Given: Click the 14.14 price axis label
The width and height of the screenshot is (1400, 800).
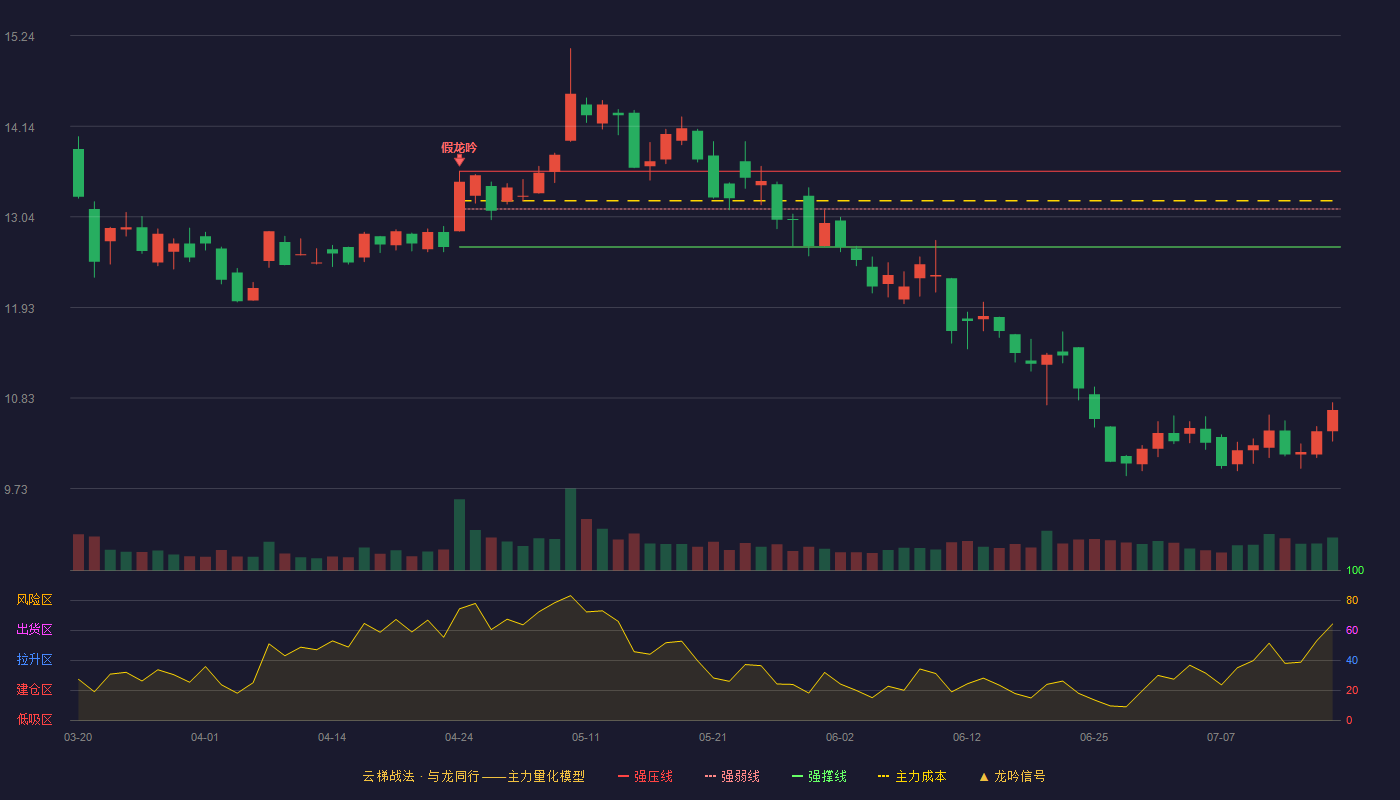Looking at the screenshot, I should click(x=19, y=128).
